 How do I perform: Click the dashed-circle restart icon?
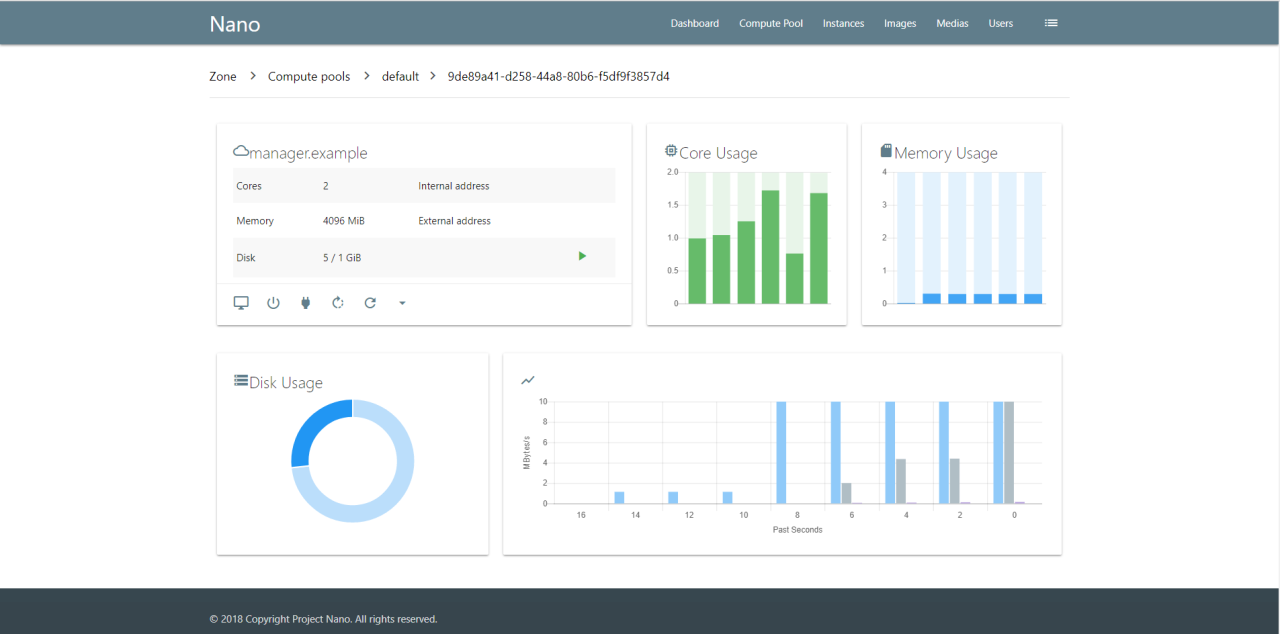point(338,303)
